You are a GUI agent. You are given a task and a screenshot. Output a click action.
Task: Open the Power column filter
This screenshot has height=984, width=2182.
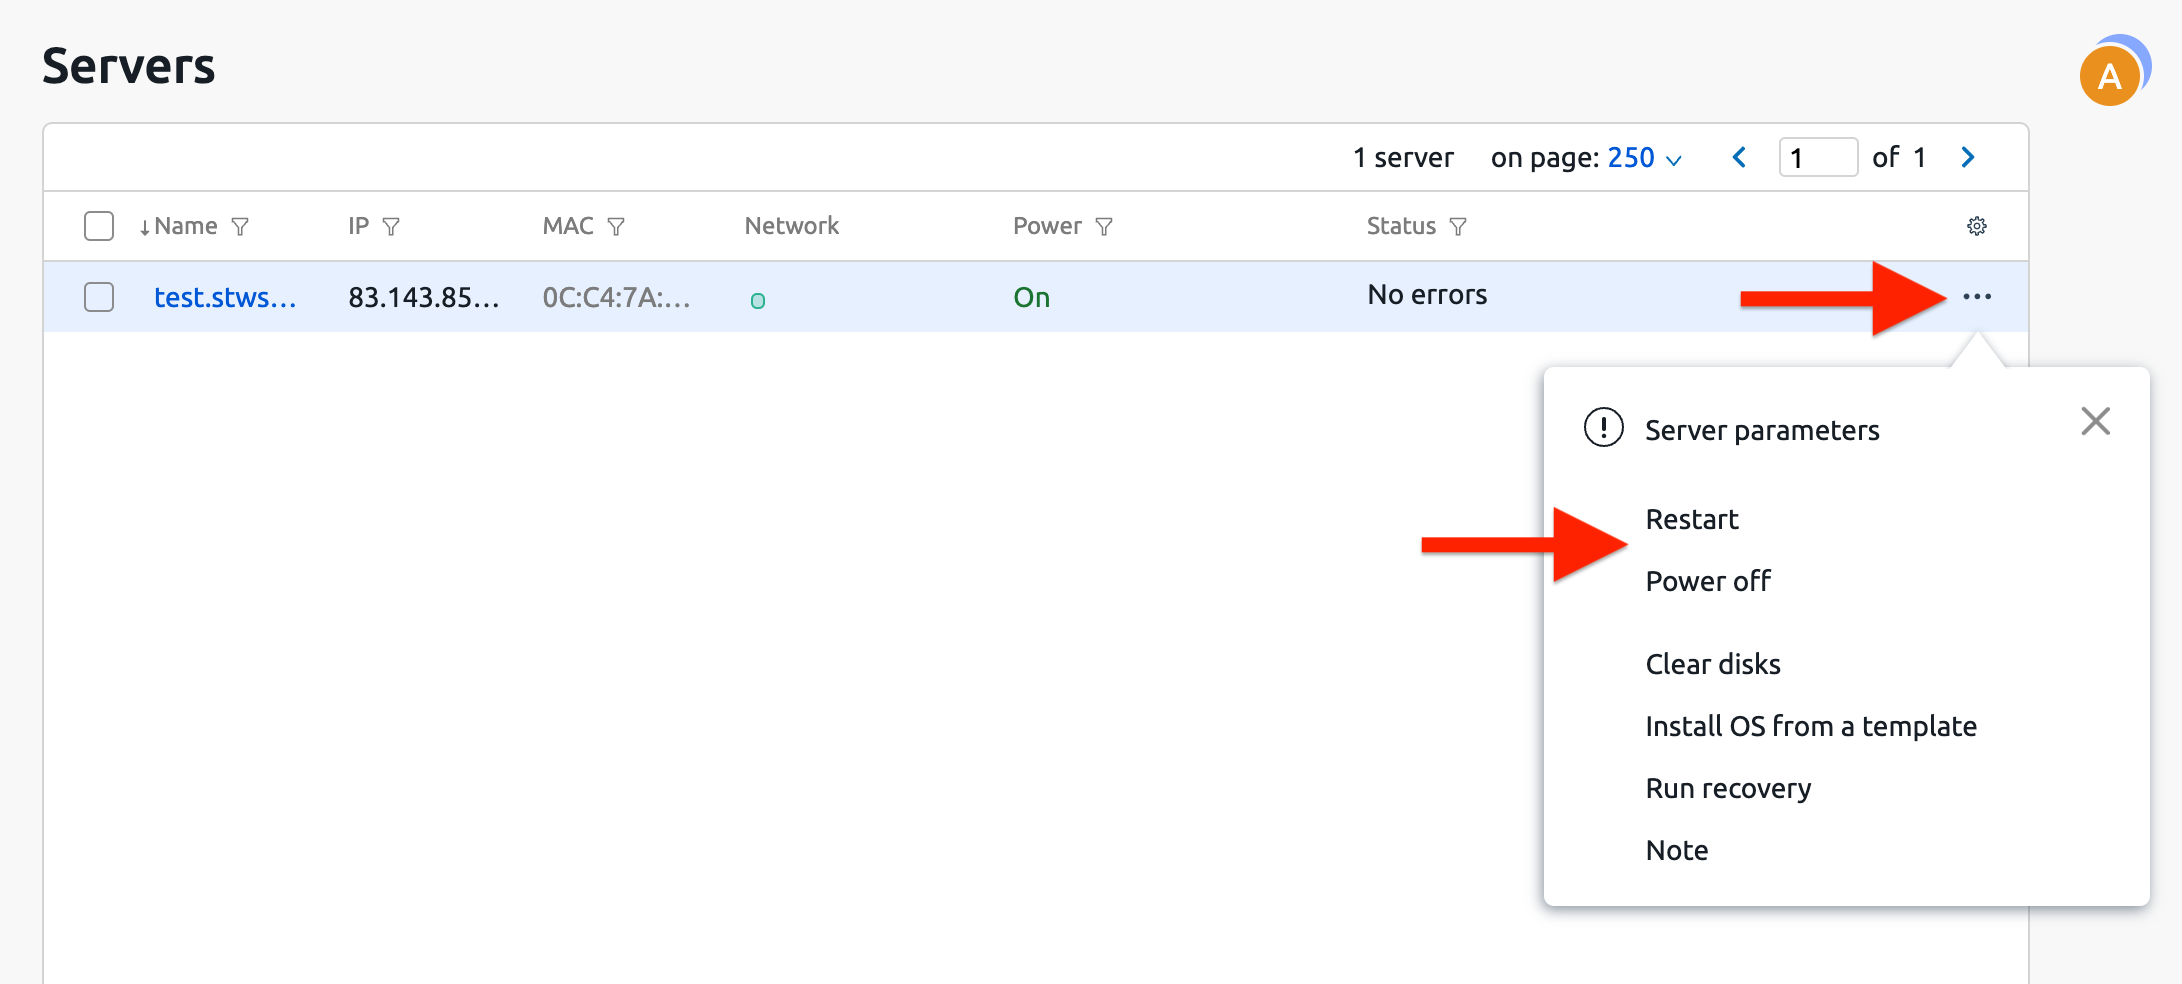point(1104,227)
